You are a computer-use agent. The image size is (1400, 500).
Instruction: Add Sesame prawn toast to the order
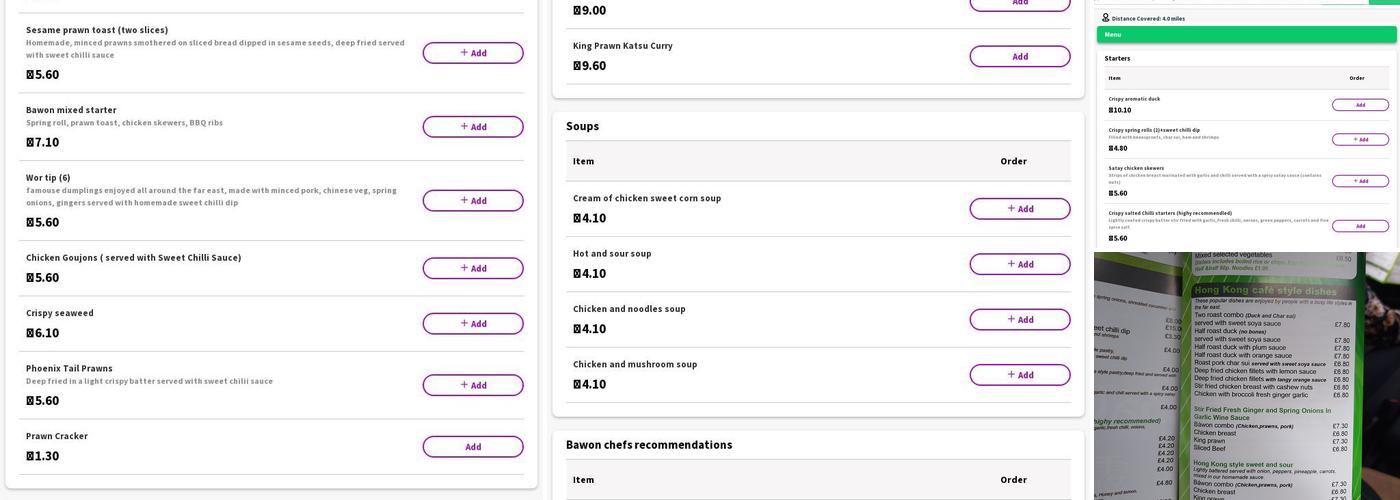point(472,53)
